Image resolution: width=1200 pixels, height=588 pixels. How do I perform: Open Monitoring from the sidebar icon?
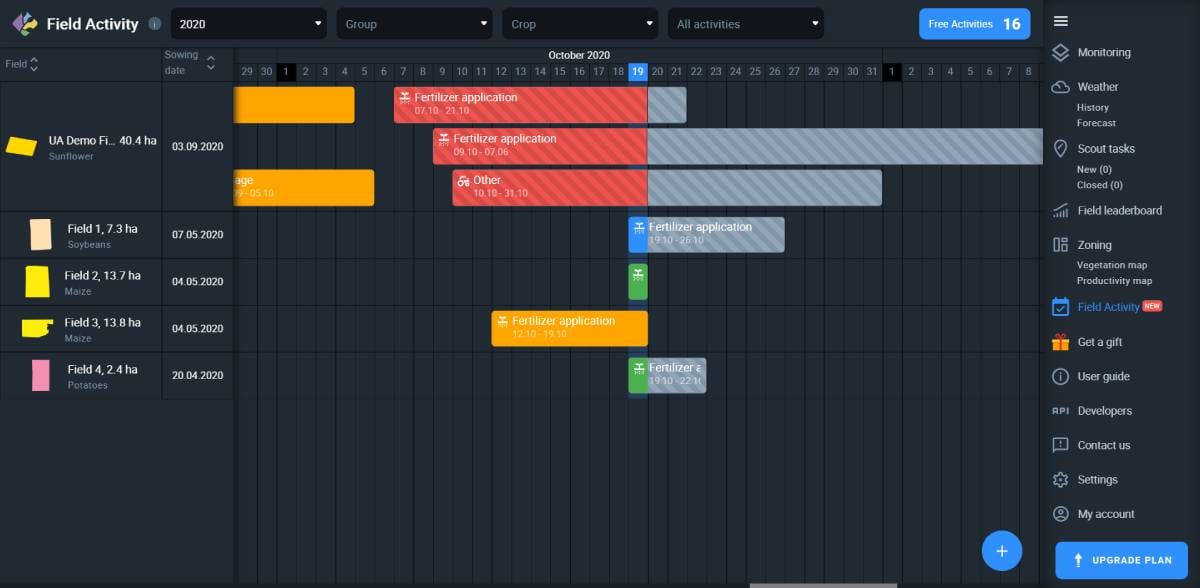tap(1060, 52)
